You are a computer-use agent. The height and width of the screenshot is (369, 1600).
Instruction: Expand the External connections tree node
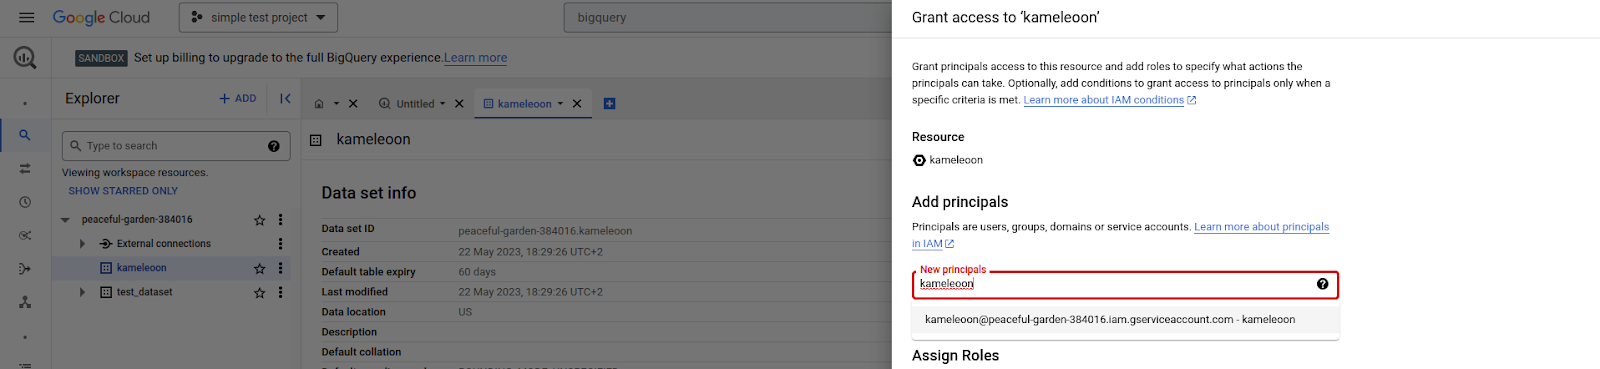[82, 244]
